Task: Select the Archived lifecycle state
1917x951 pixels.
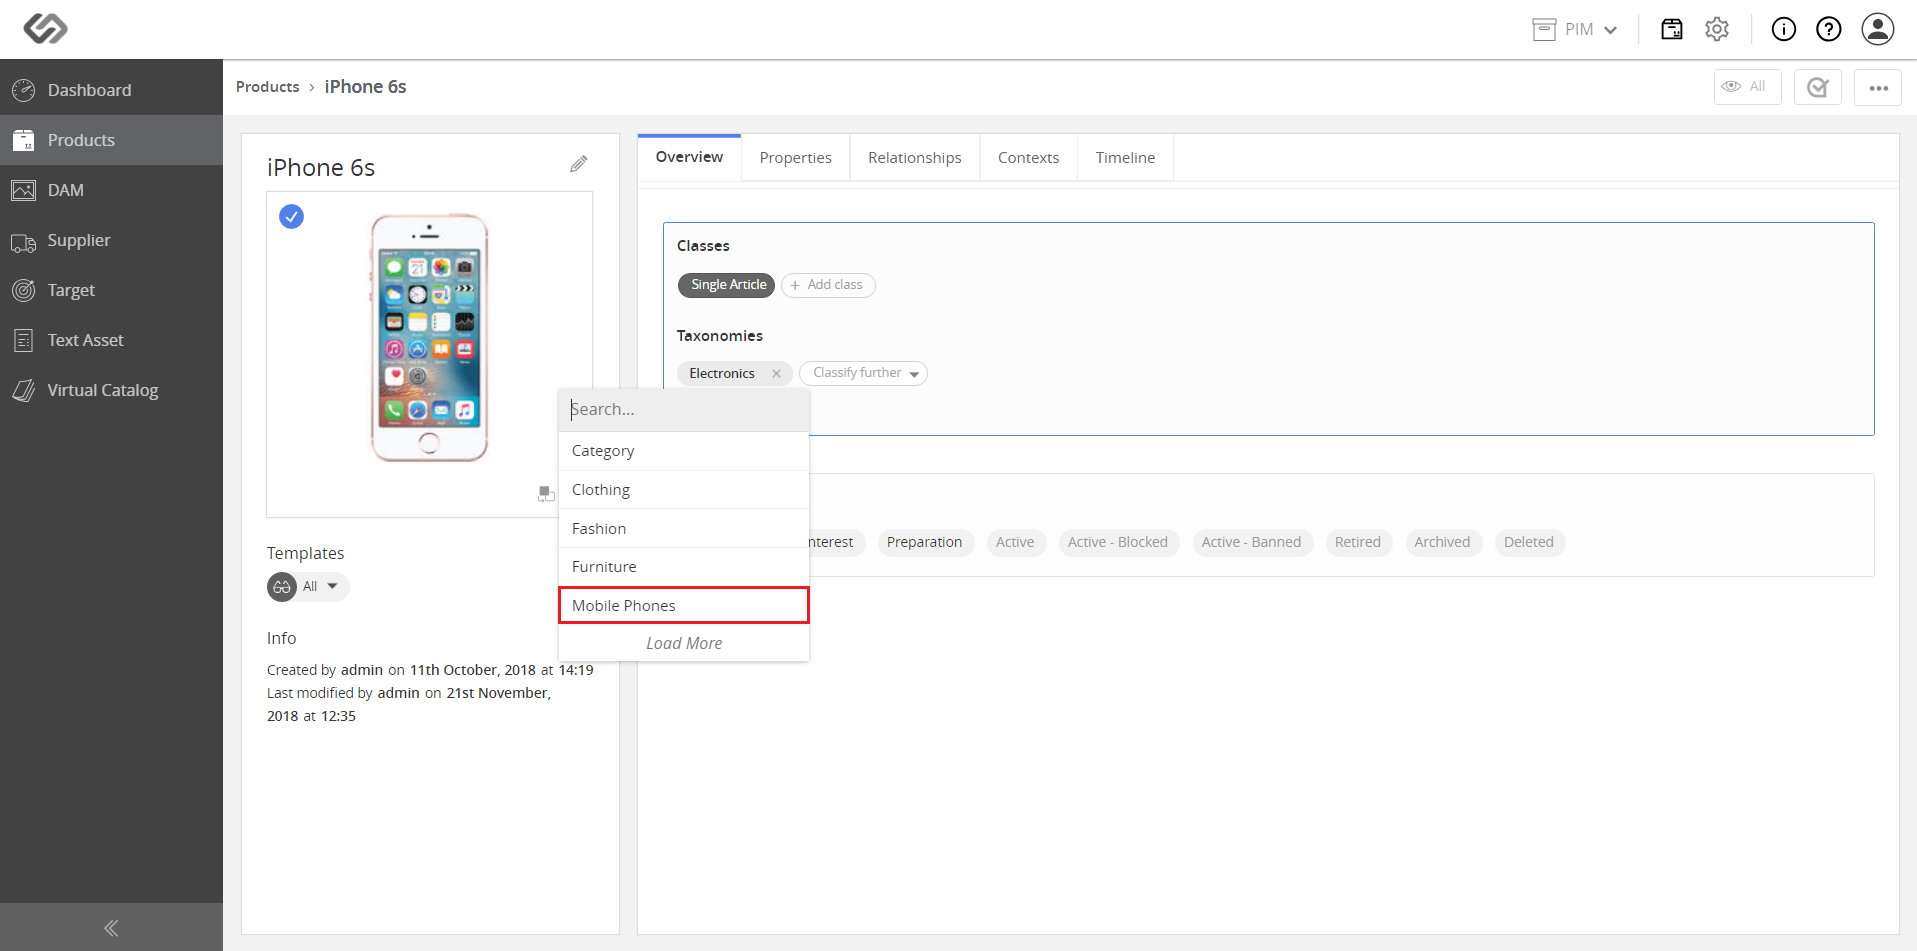Action: tap(1442, 542)
